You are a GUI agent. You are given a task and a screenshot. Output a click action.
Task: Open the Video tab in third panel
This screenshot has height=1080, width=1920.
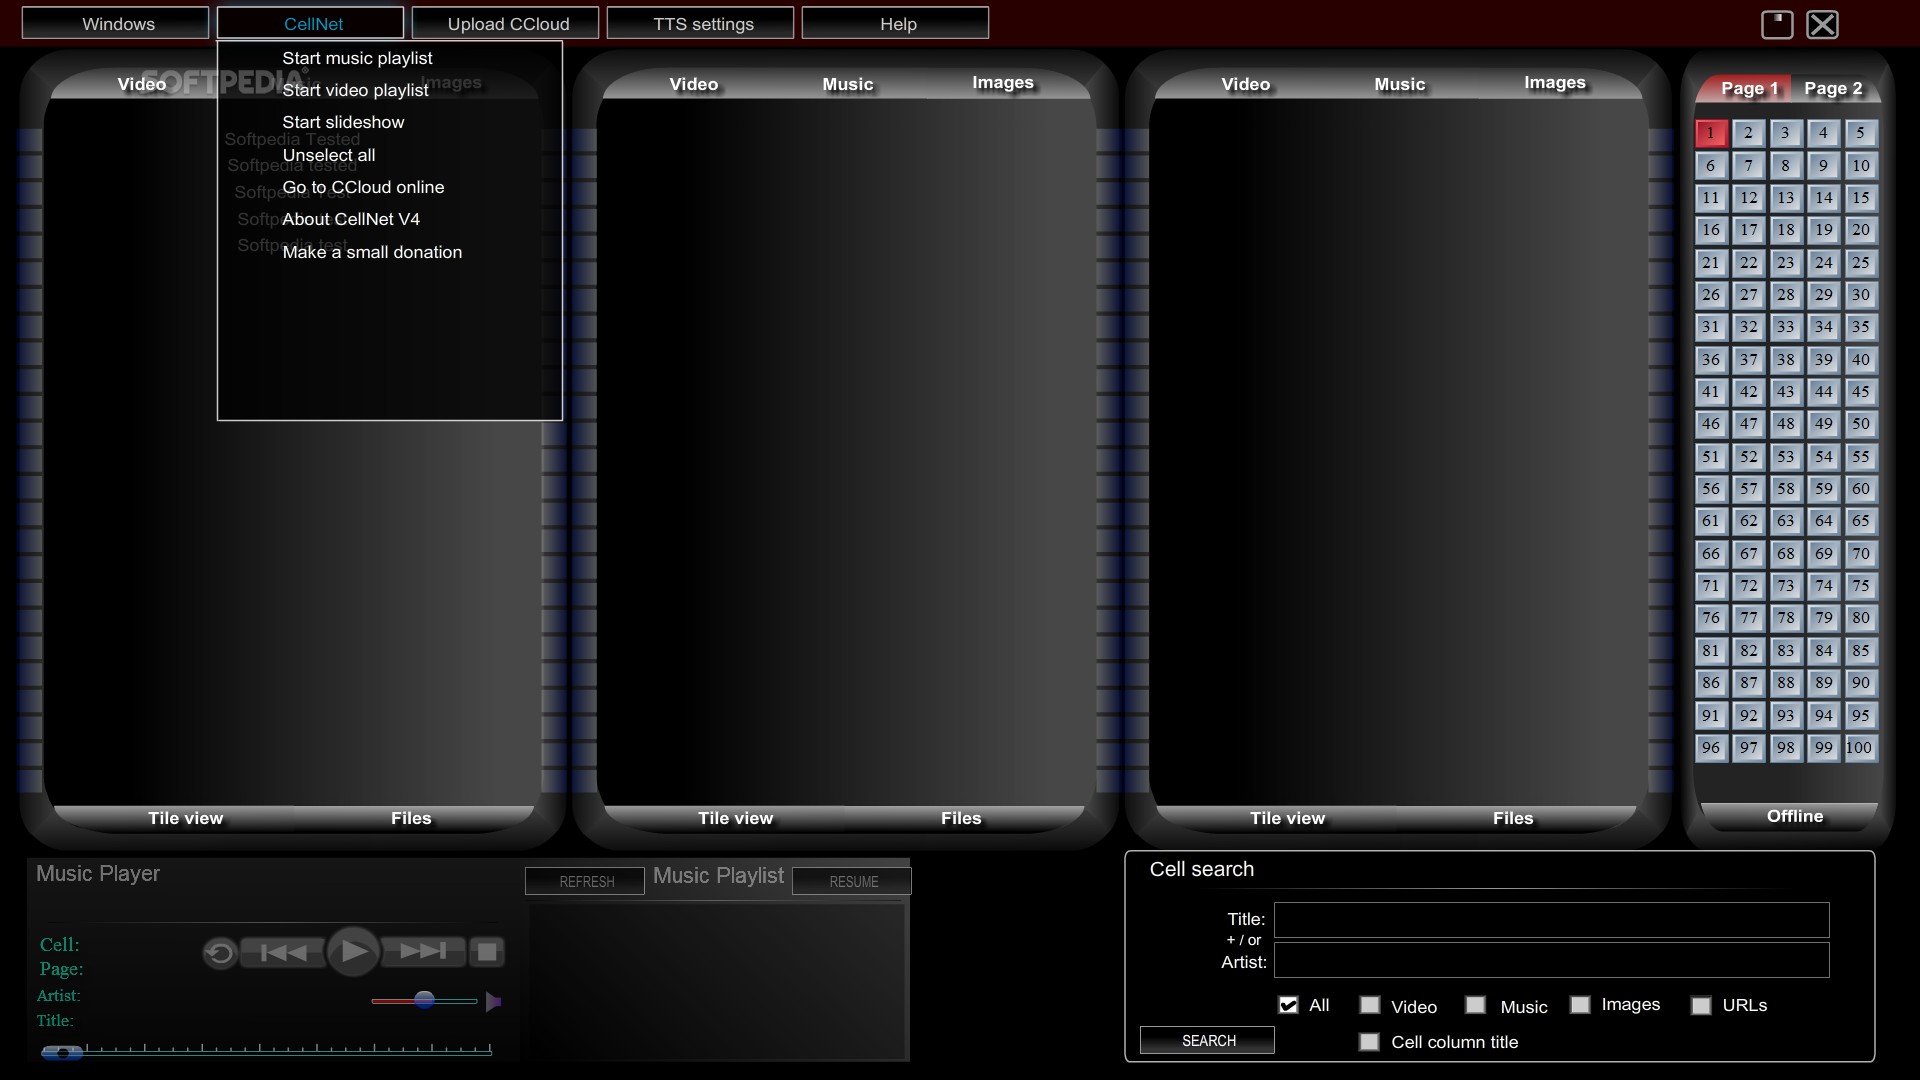click(x=1245, y=85)
